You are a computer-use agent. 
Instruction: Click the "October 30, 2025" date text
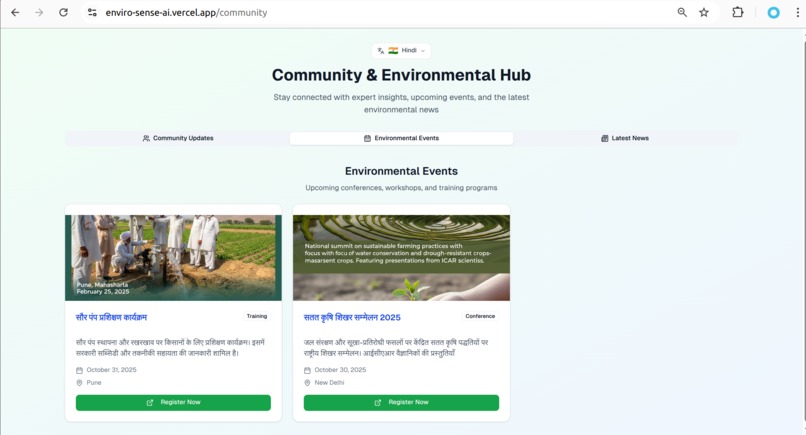[340, 370]
